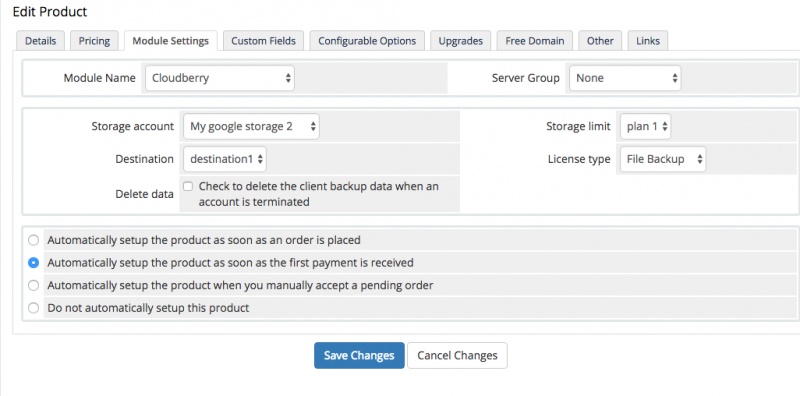Click the Cancel Changes button
800x396 pixels.
457,355
